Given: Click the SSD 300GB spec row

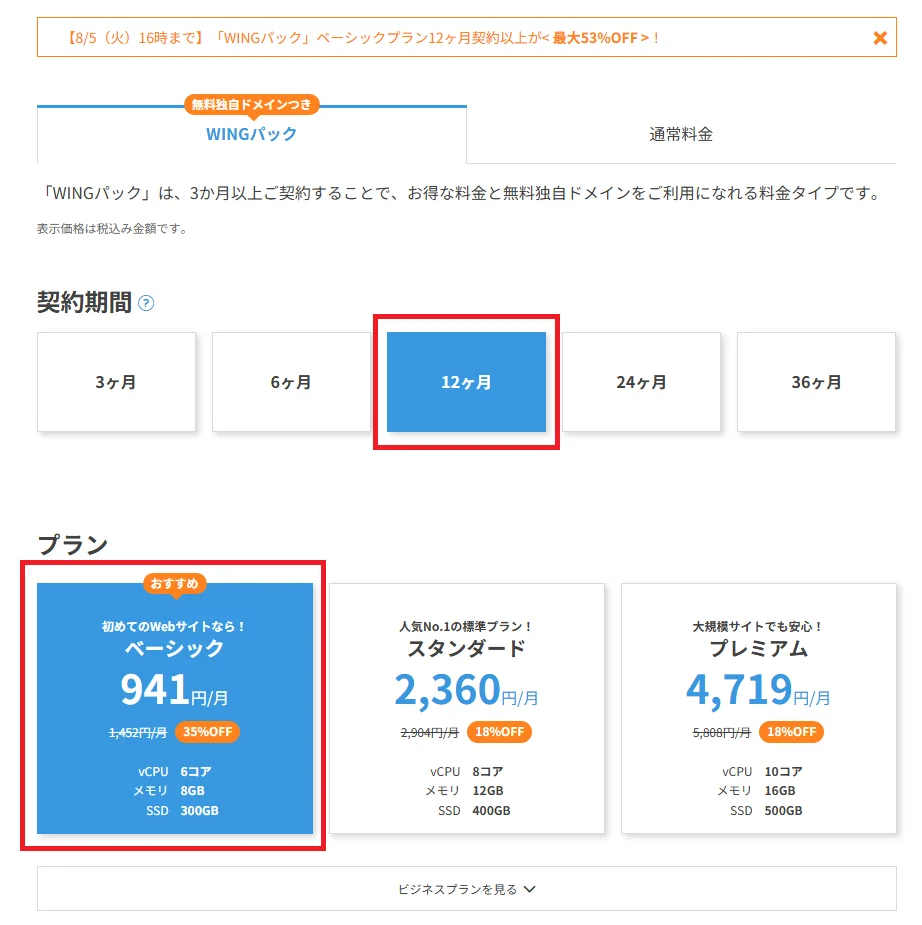Looking at the screenshot, I should 182,811.
